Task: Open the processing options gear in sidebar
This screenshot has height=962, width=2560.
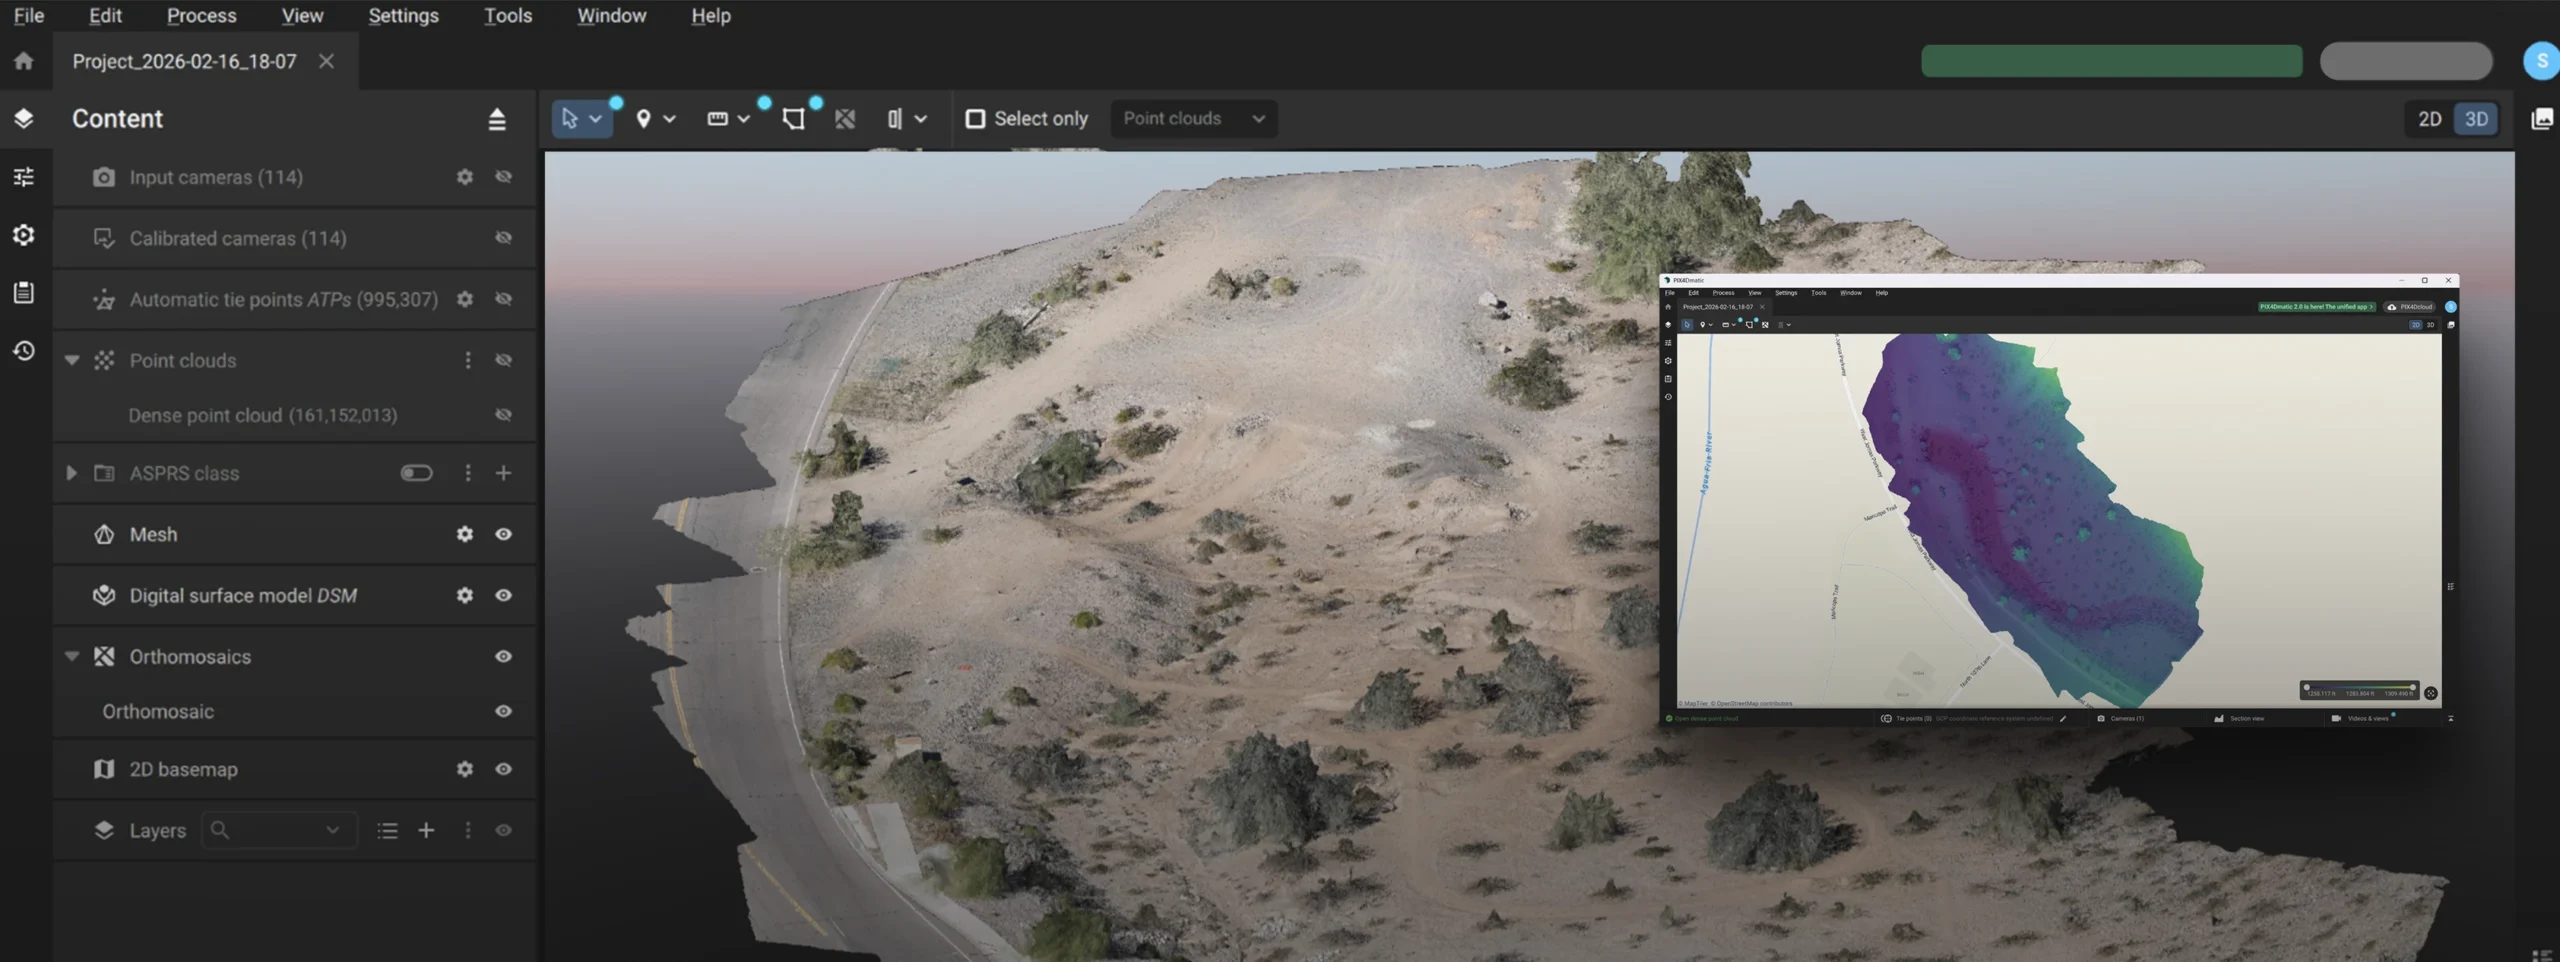Action: [24, 235]
